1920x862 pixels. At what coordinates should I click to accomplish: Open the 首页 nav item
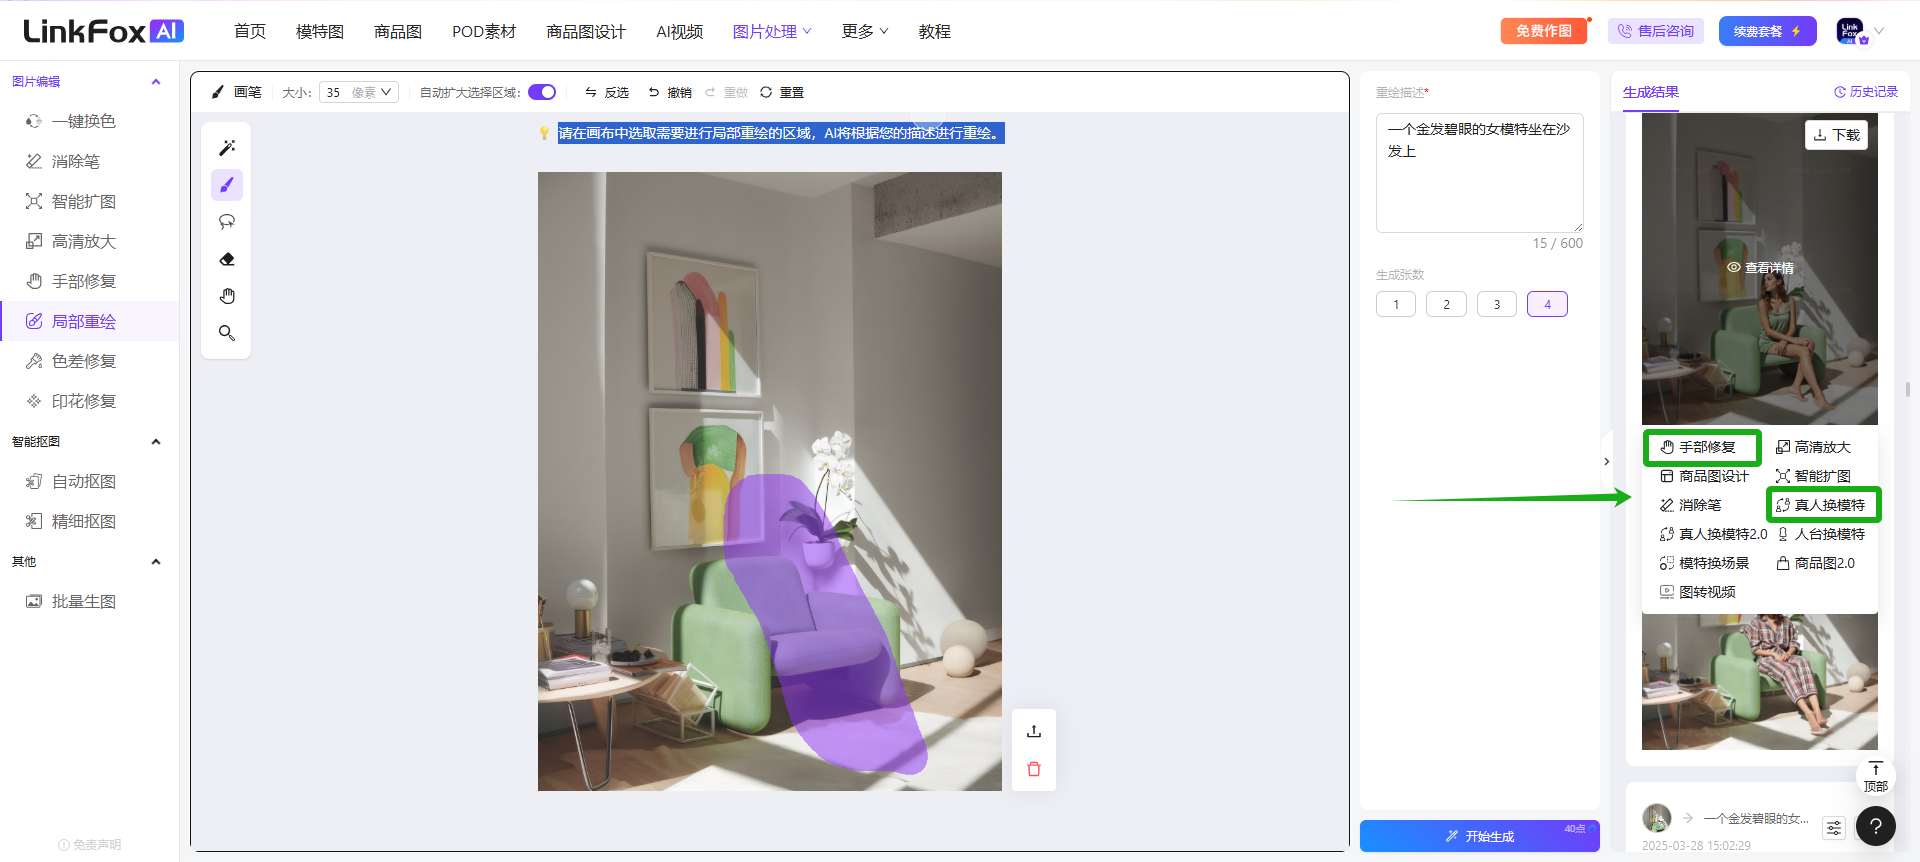click(x=250, y=31)
